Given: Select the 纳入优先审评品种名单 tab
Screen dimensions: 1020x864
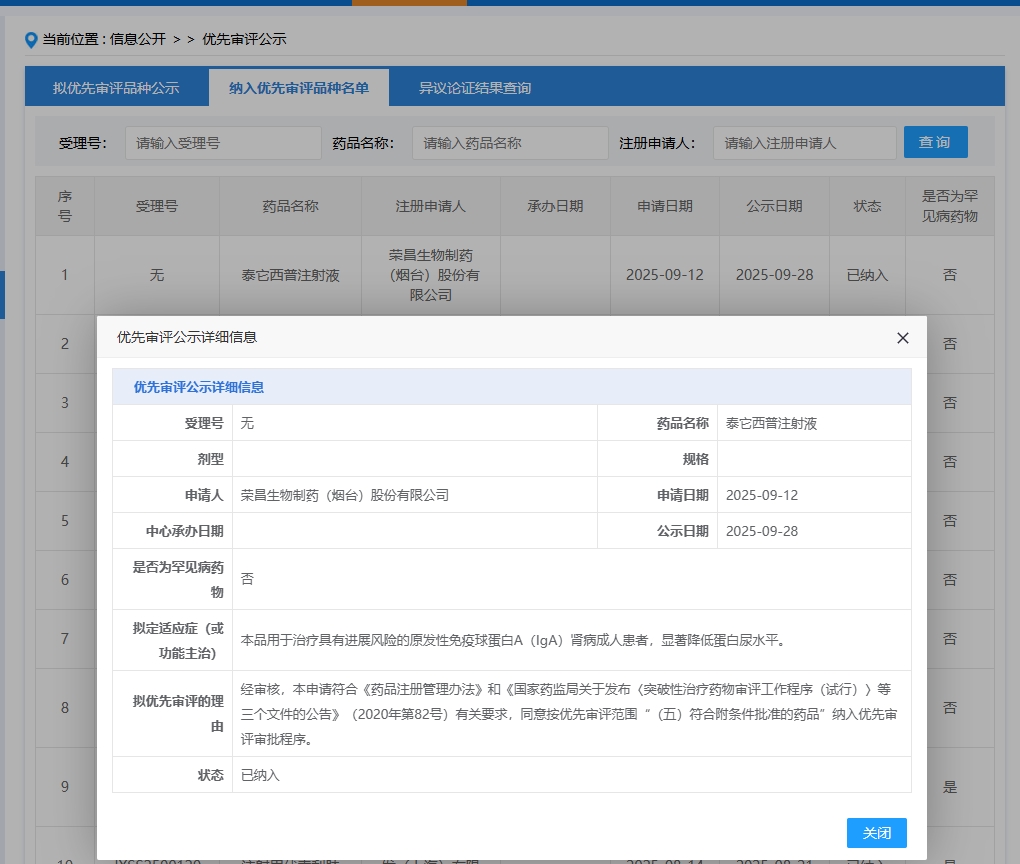Looking at the screenshot, I should pyautogui.click(x=299, y=88).
